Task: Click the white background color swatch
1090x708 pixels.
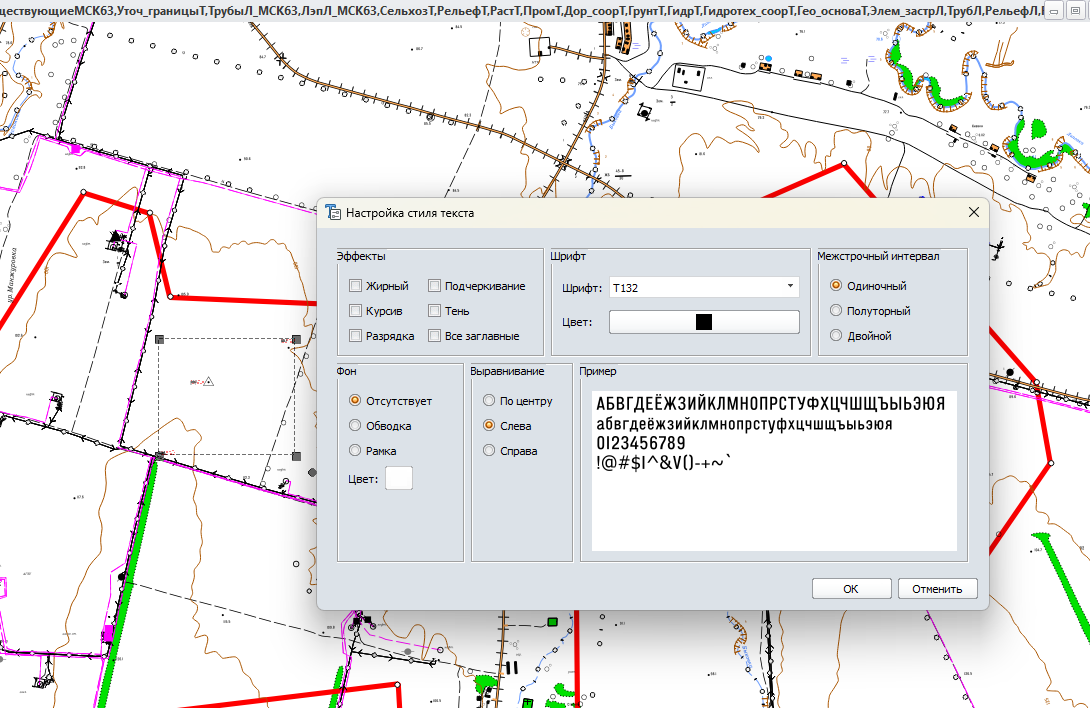Action: 399,478
